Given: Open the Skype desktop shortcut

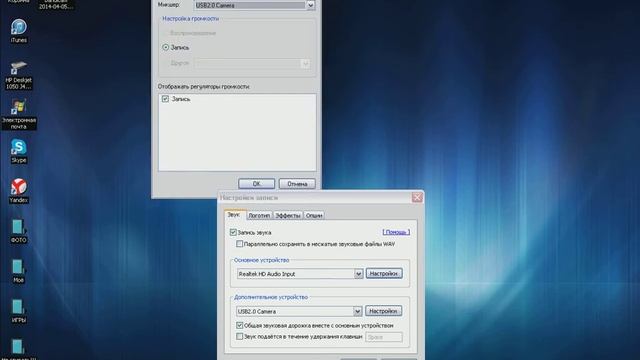Looking at the screenshot, I should [18, 151].
